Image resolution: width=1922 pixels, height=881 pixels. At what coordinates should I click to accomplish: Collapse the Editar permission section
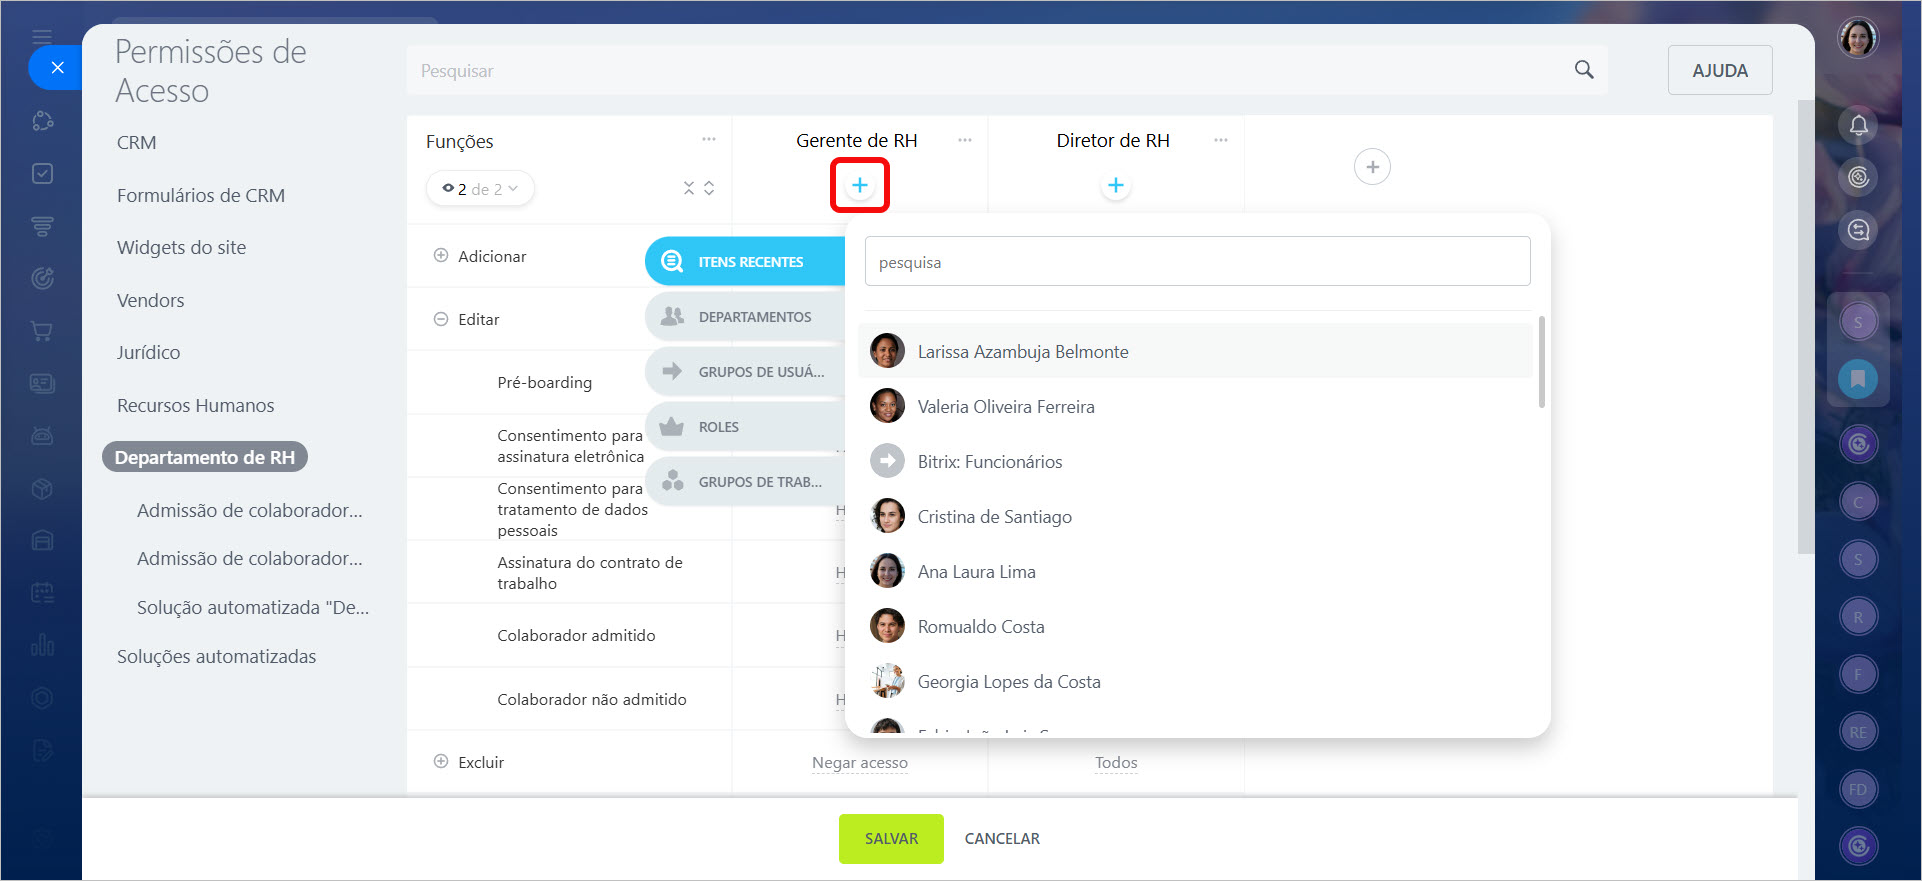[x=441, y=319]
